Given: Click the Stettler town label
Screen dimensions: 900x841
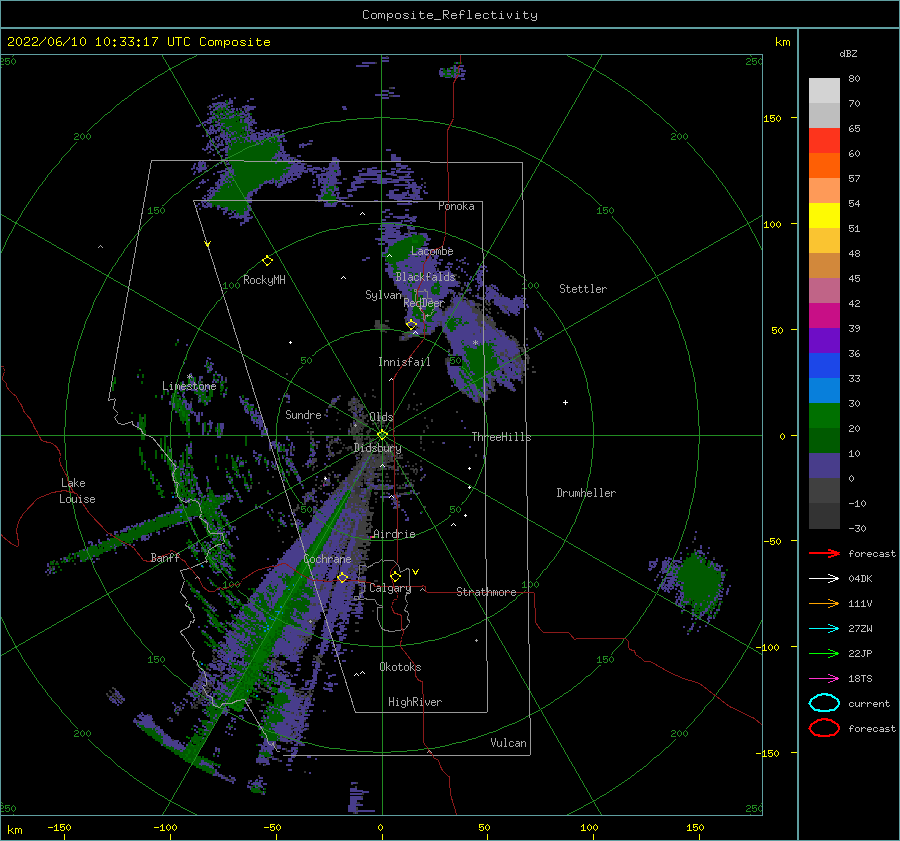Looking at the screenshot, I should pos(583,289).
